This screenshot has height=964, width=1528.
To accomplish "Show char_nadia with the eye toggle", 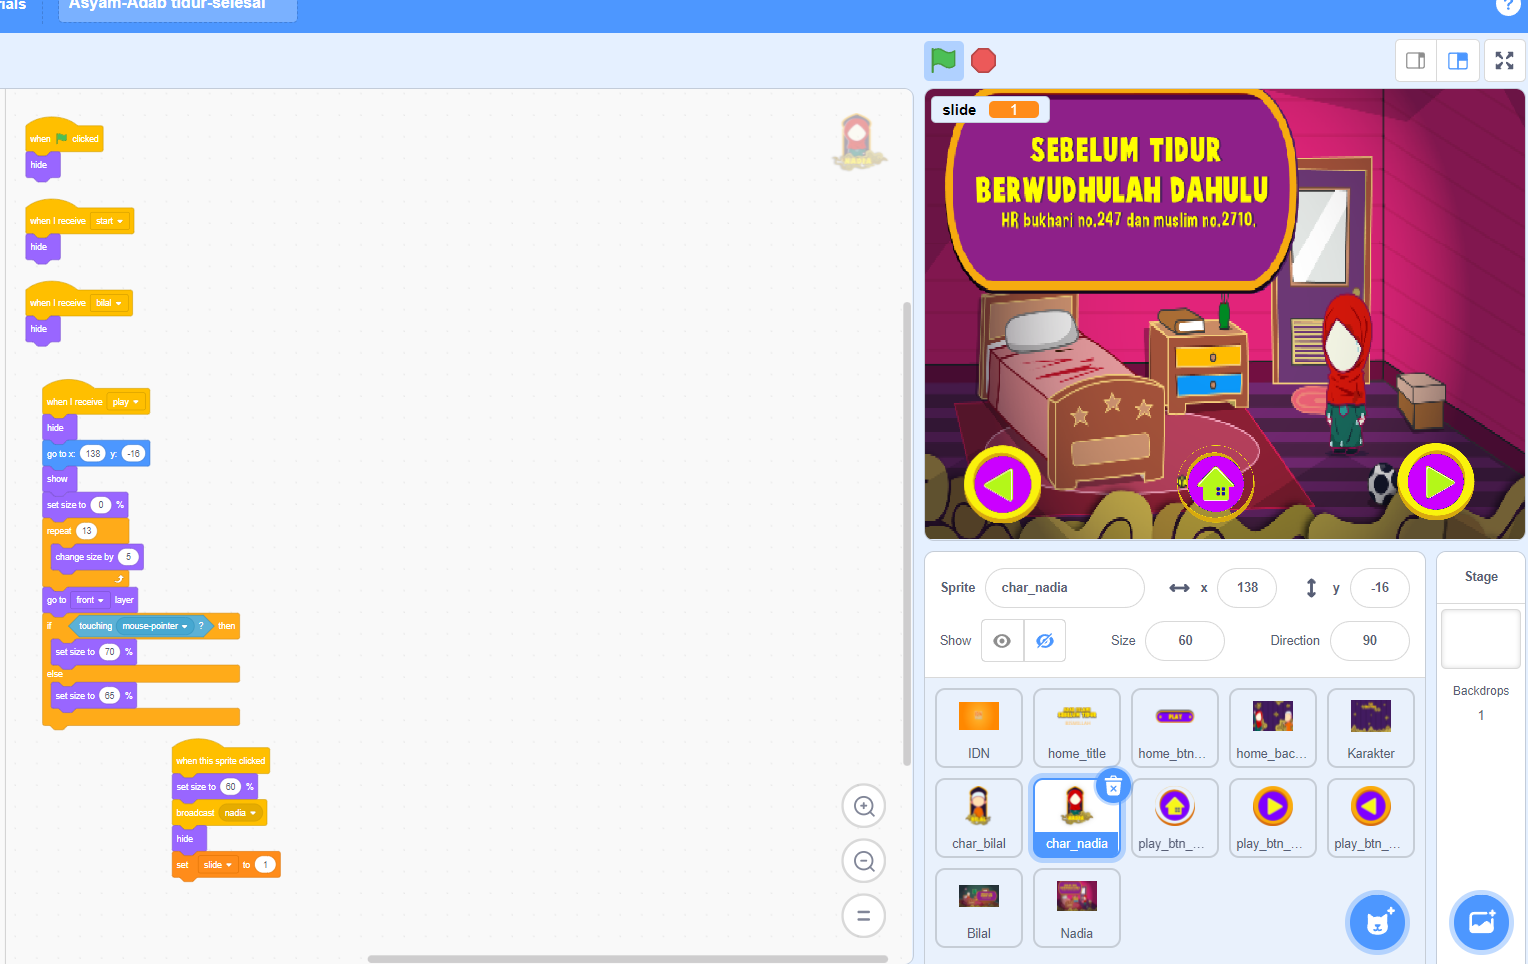I will (1001, 640).
